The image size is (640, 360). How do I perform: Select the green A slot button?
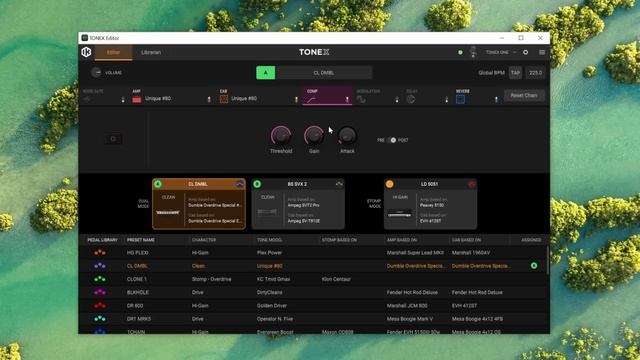pos(266,73)
